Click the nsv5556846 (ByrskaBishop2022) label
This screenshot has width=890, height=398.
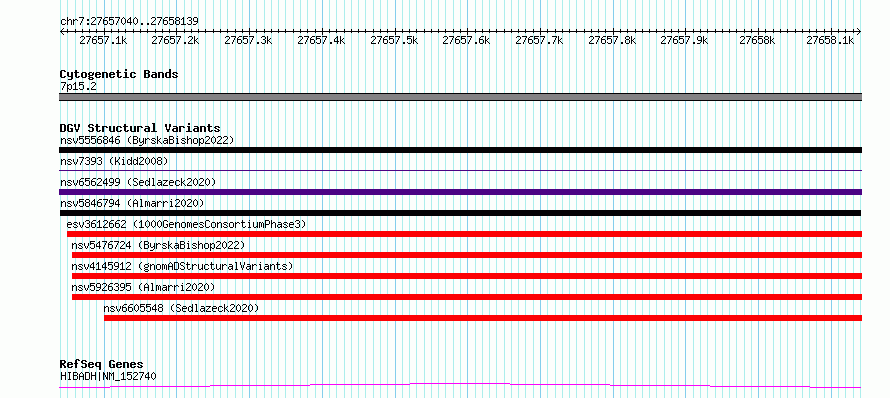[147, 140]
